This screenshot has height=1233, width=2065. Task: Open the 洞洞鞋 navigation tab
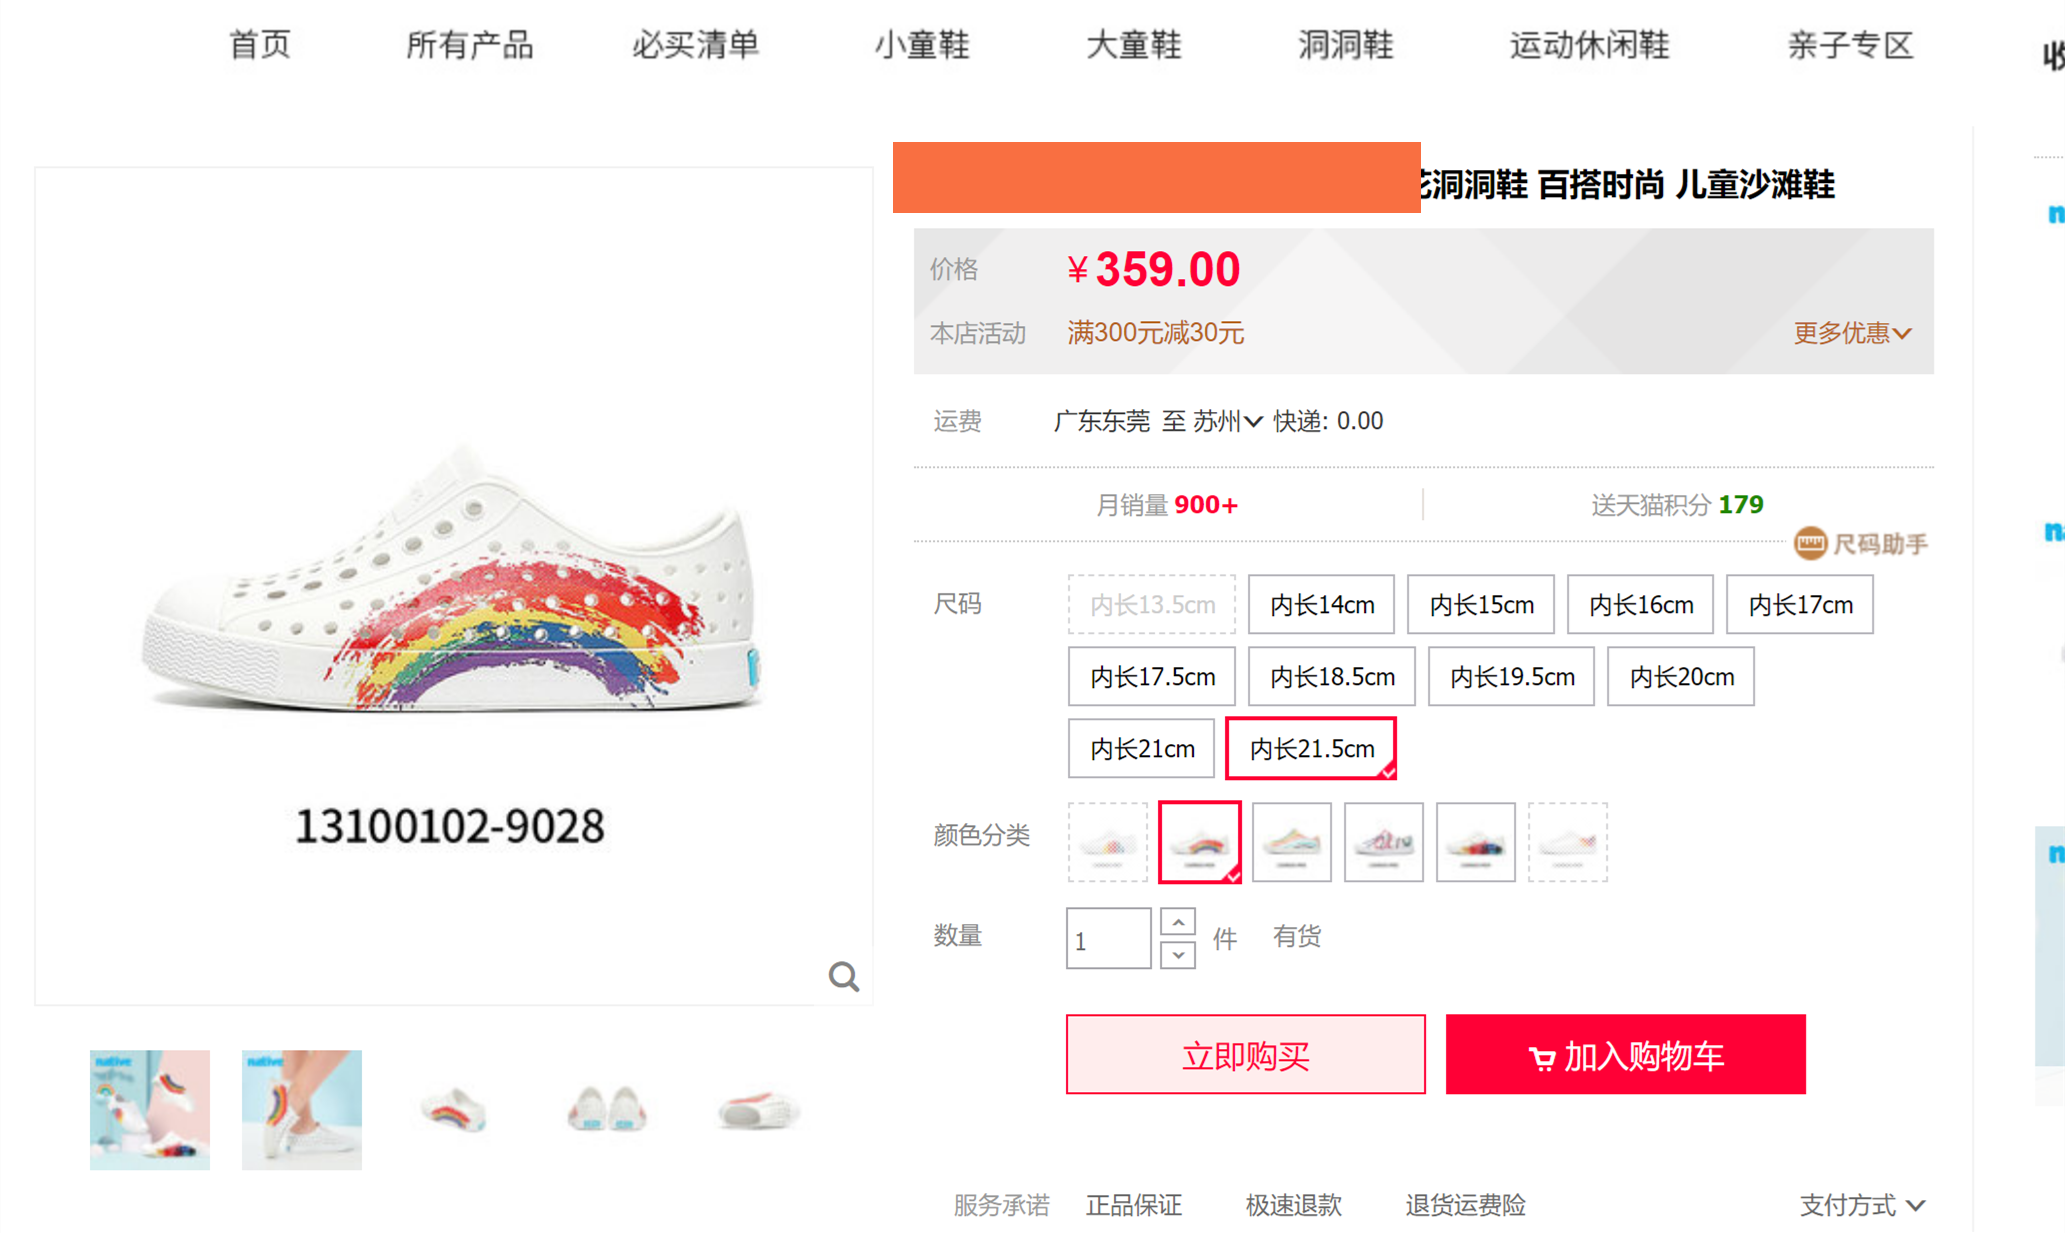point(1345,45)
